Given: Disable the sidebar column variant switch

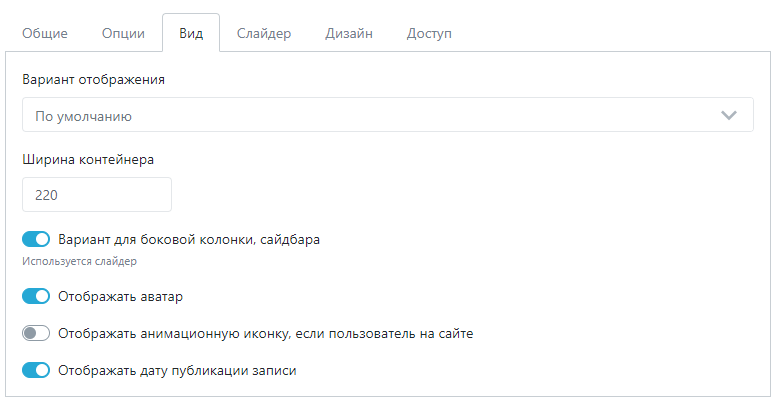Looking at the screenshot, I should coord(36,239).
